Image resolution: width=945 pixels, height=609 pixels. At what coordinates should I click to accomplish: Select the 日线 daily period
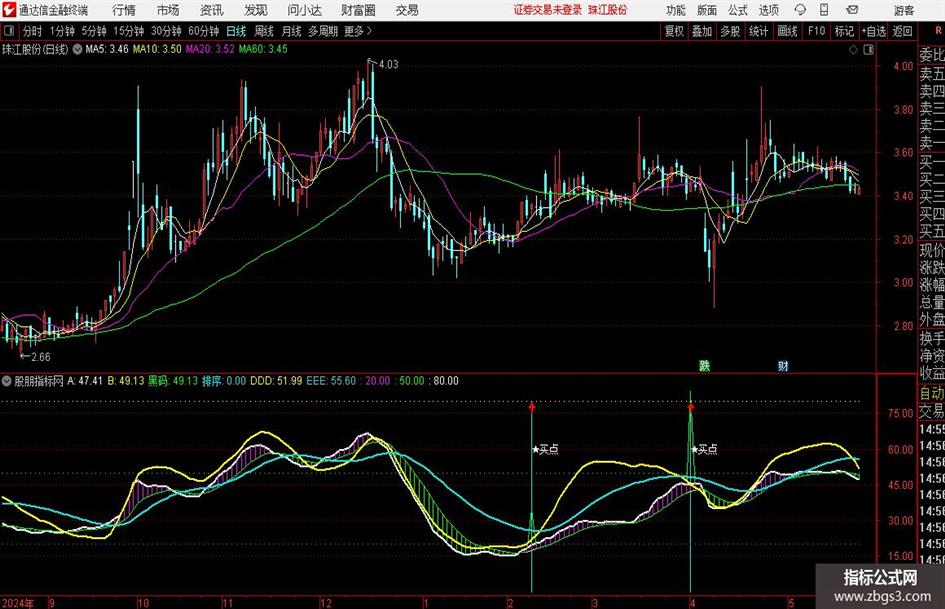236,31
